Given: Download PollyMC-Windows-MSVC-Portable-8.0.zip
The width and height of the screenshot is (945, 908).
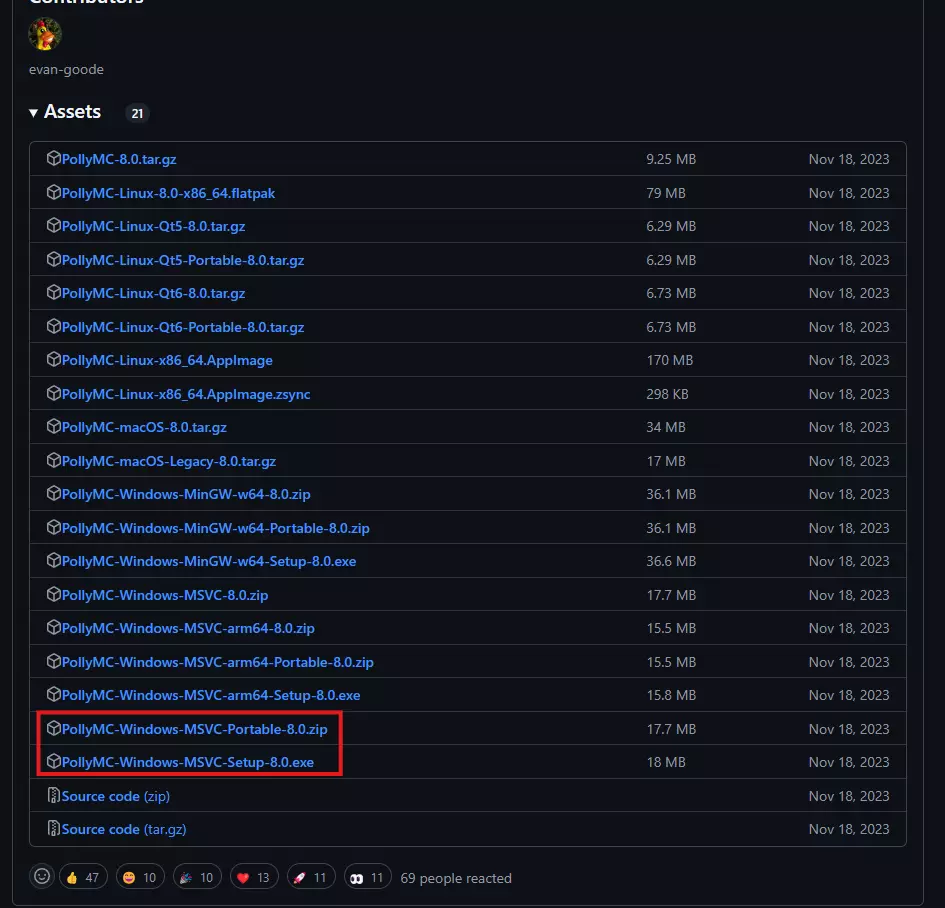Looking at the screenshot, I should click(194, 729).
